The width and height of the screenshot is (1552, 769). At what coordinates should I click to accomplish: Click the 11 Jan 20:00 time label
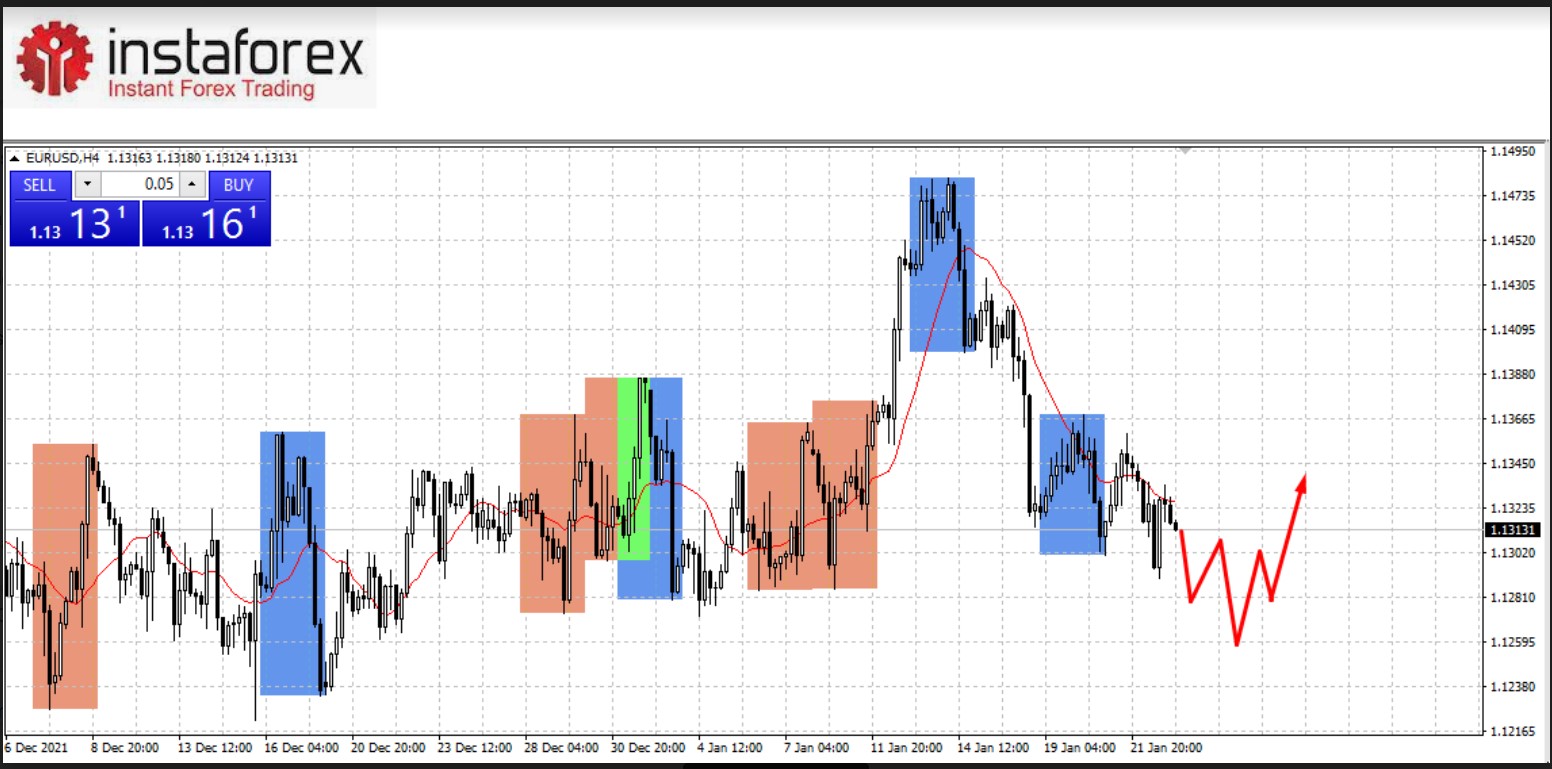[906, 748]
